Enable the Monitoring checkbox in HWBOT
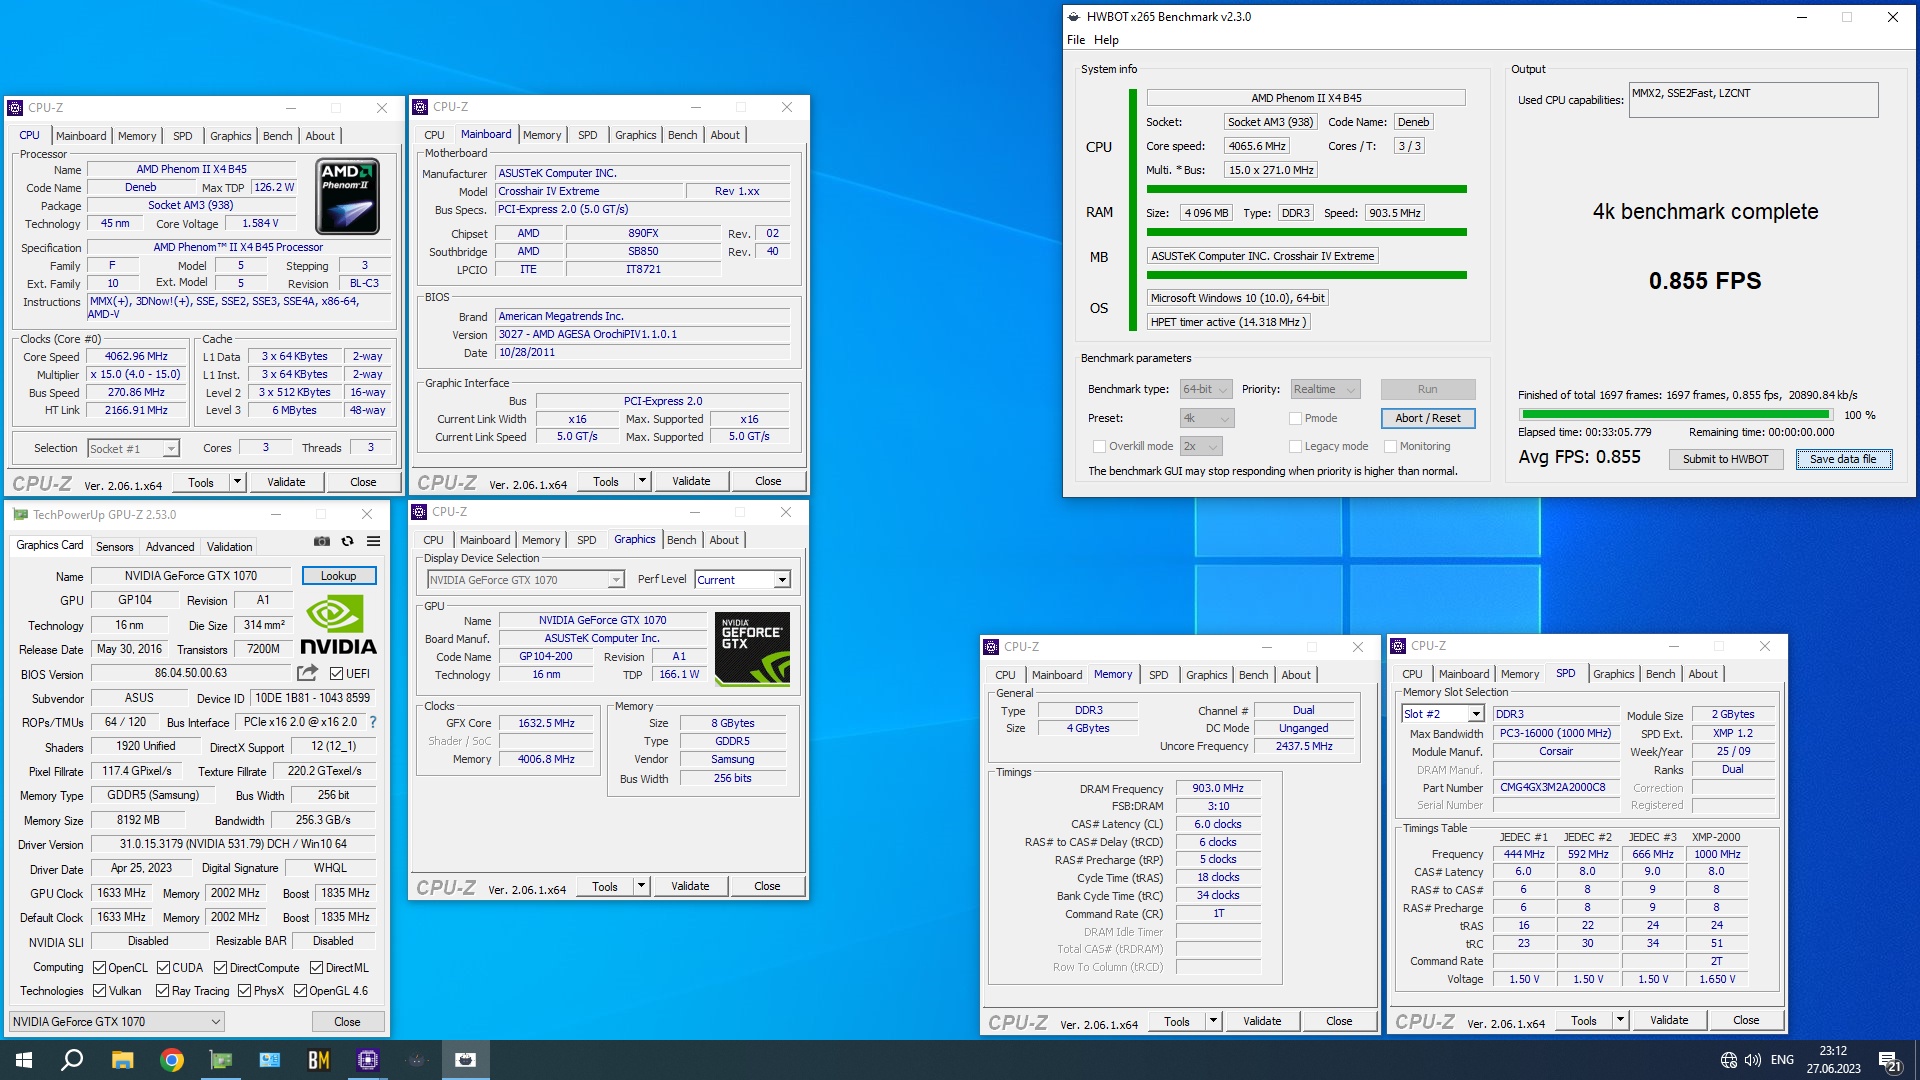The height and width of the screenshot is (1080, 1920). (x=1390, y=446)
